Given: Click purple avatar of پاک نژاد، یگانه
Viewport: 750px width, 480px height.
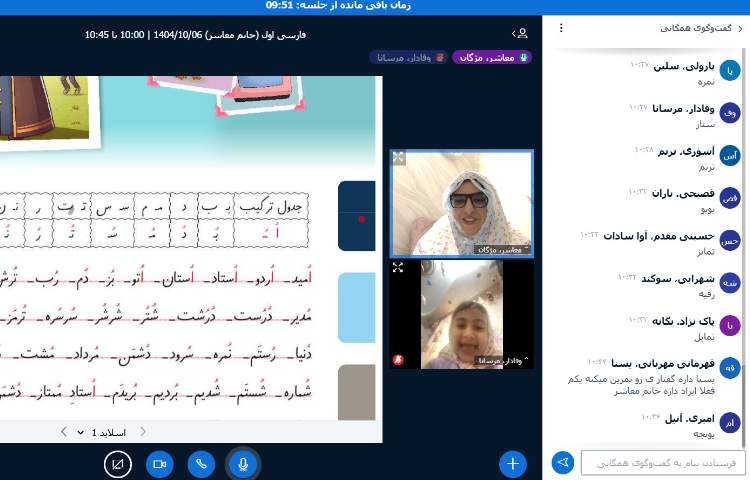Looking at the screenshot, I should click(x=730, y=326).
